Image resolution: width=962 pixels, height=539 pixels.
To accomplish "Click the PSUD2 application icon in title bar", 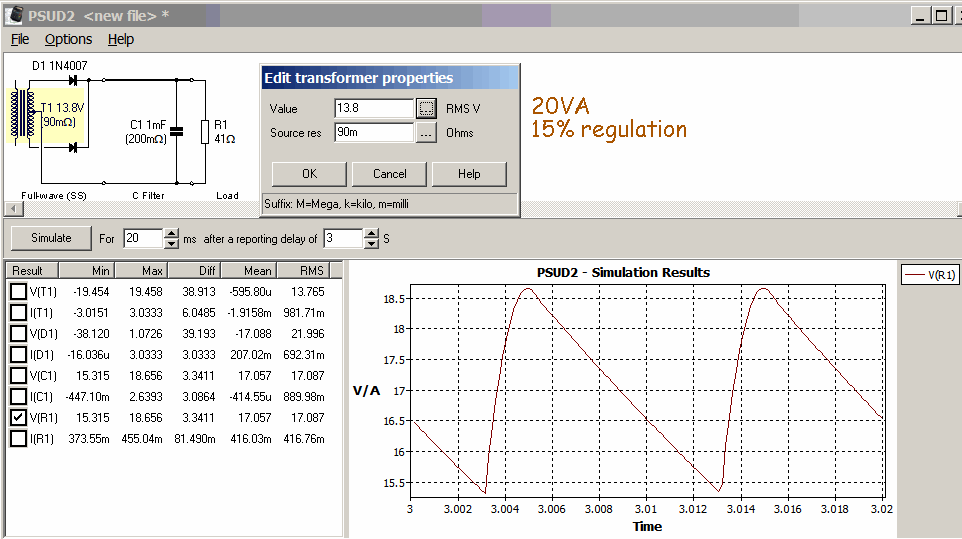I will pos(15,15).
